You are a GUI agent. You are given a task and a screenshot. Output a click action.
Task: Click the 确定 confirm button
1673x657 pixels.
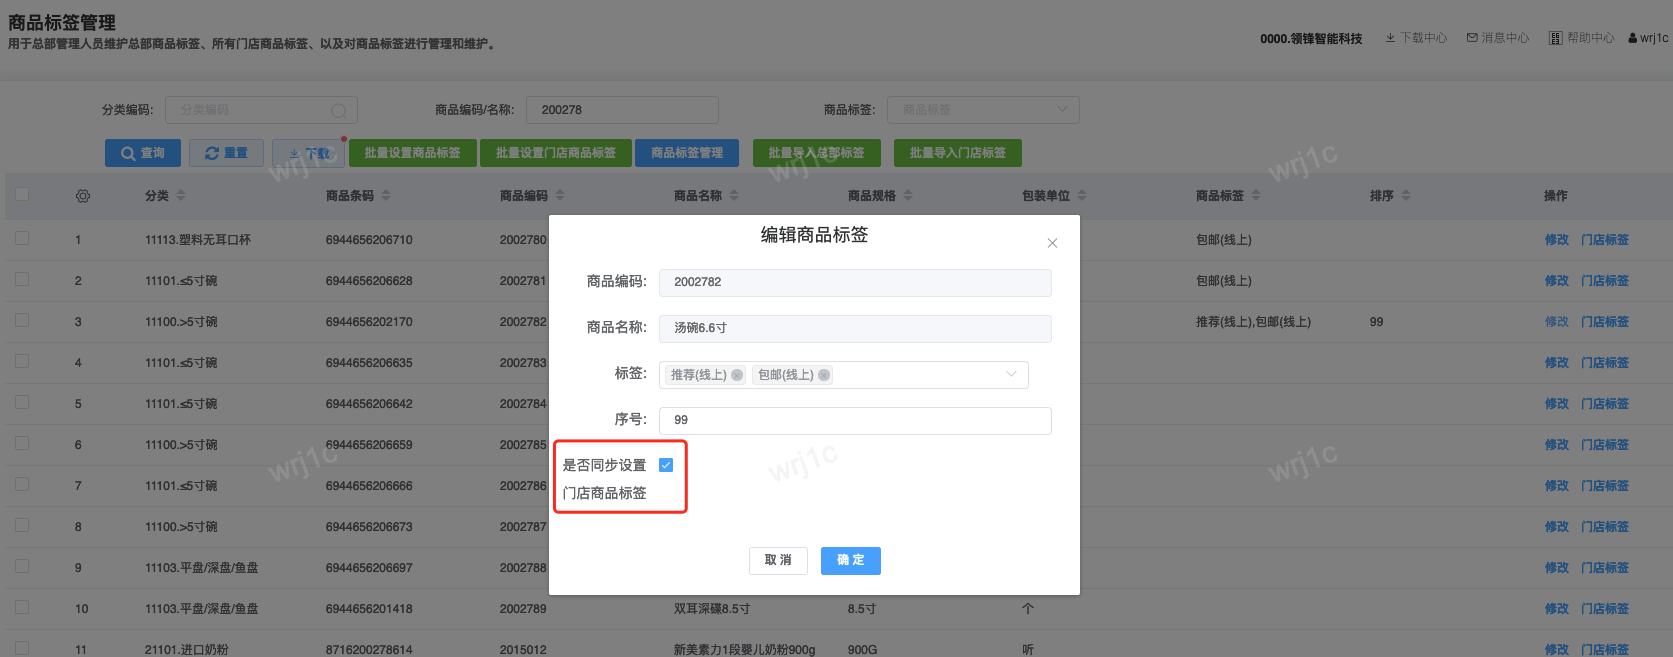850,560
